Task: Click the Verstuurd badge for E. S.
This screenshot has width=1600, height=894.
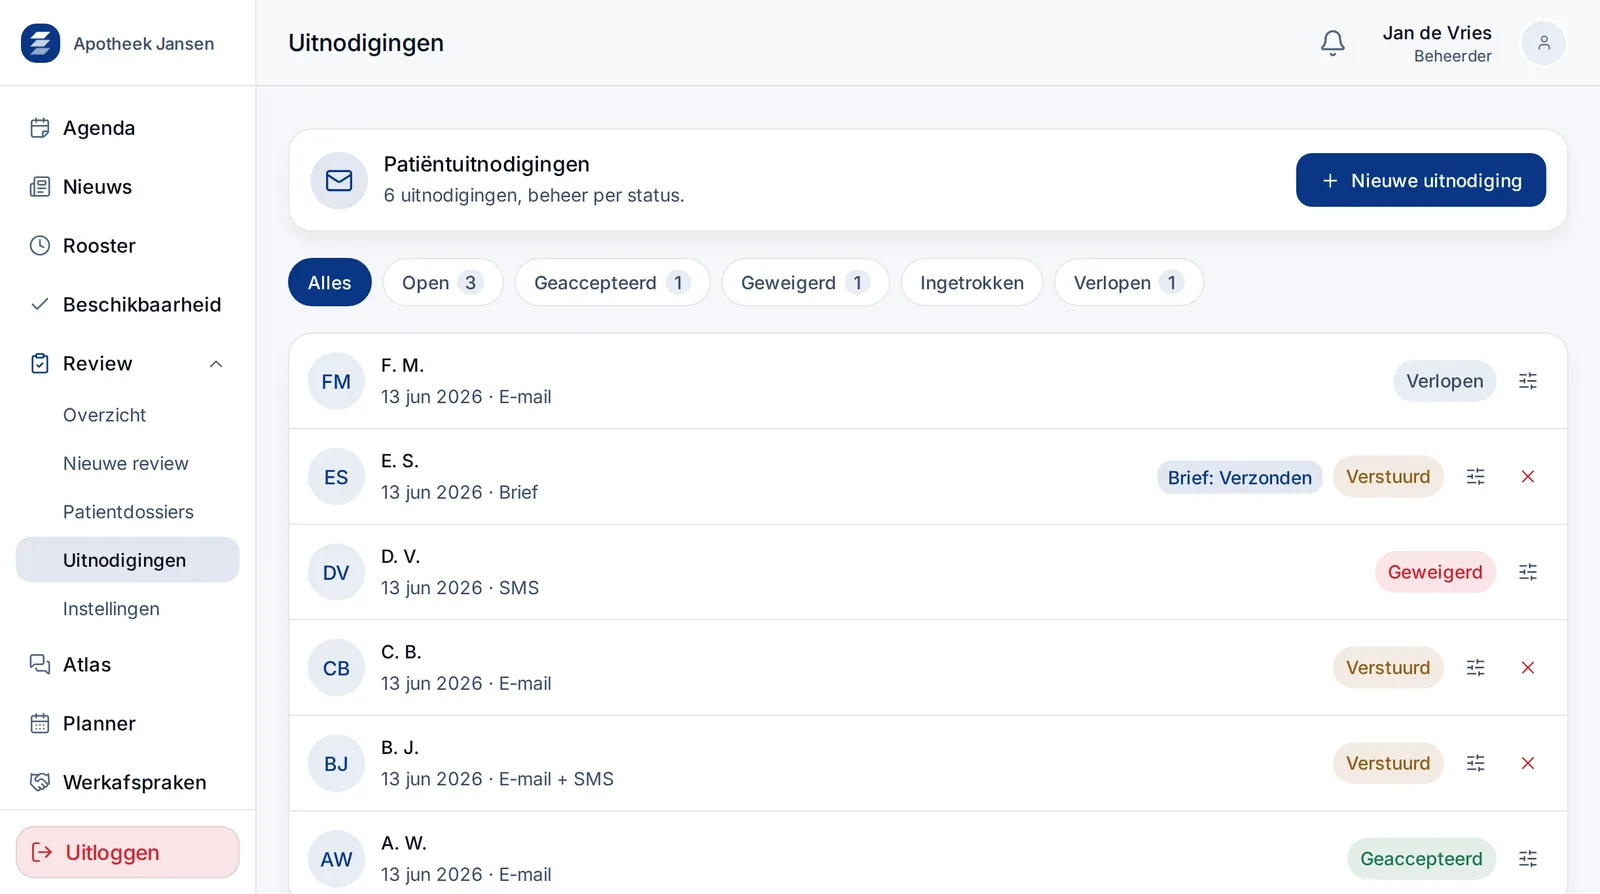Action: (1388, 477)
